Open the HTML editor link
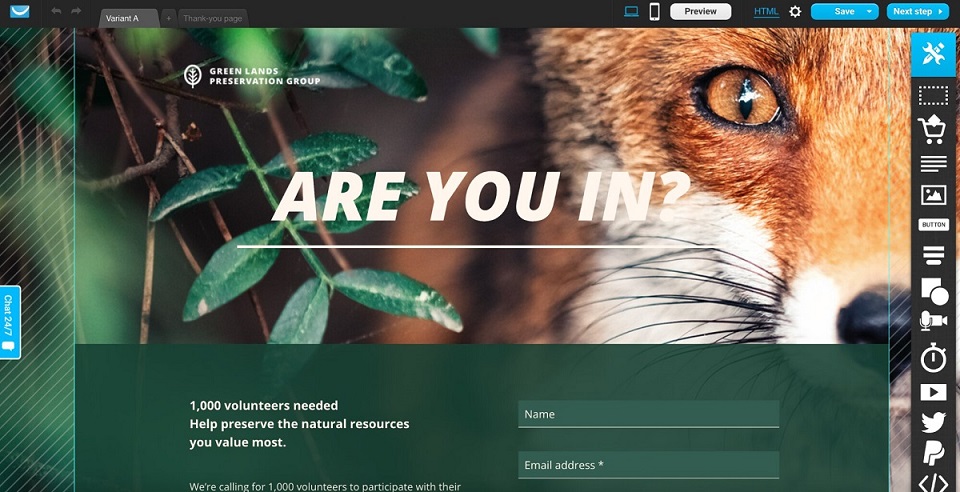 766,12
